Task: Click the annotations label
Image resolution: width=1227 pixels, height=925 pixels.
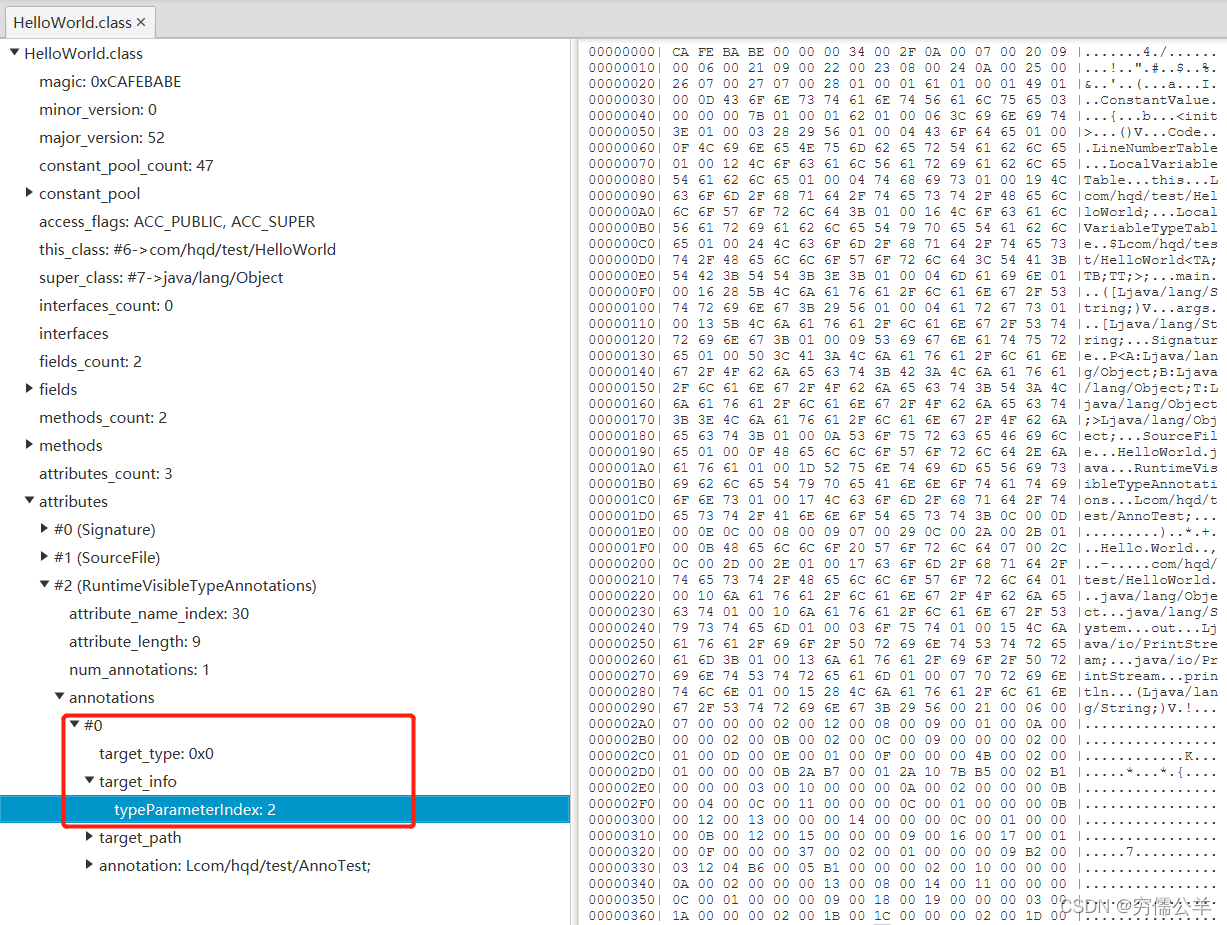Action: click(112, 697)
